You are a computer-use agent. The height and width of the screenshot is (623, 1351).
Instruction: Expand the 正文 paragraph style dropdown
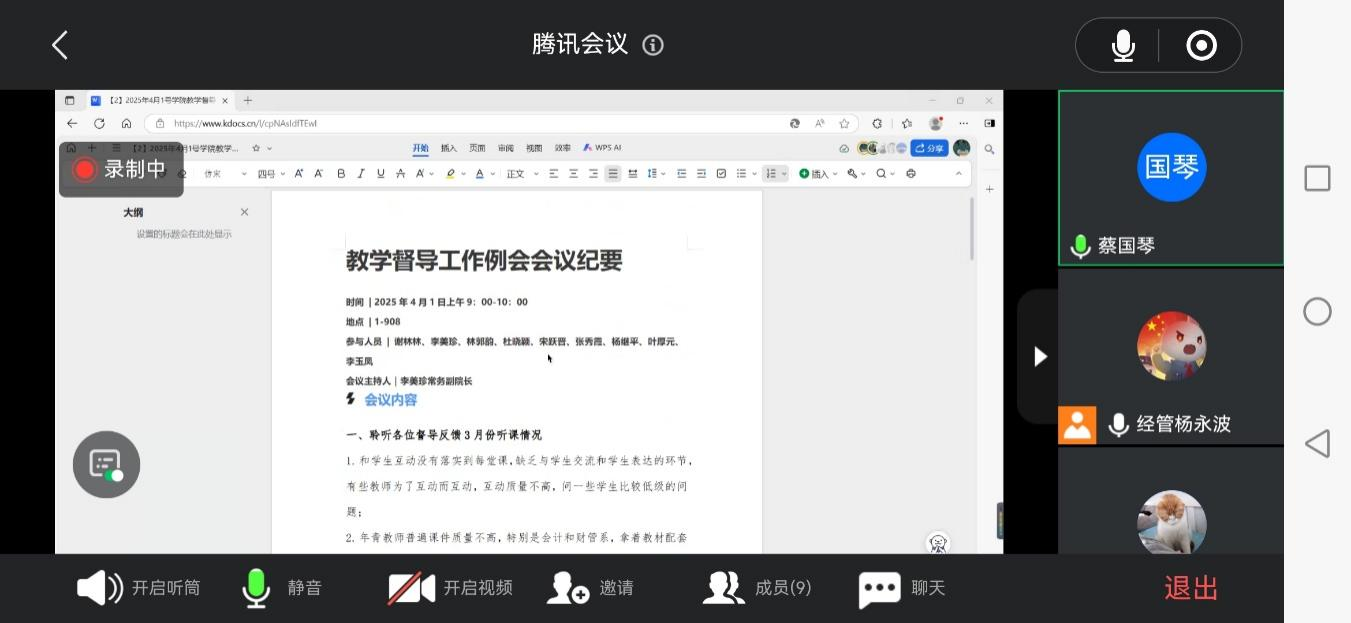pos(522,173)
